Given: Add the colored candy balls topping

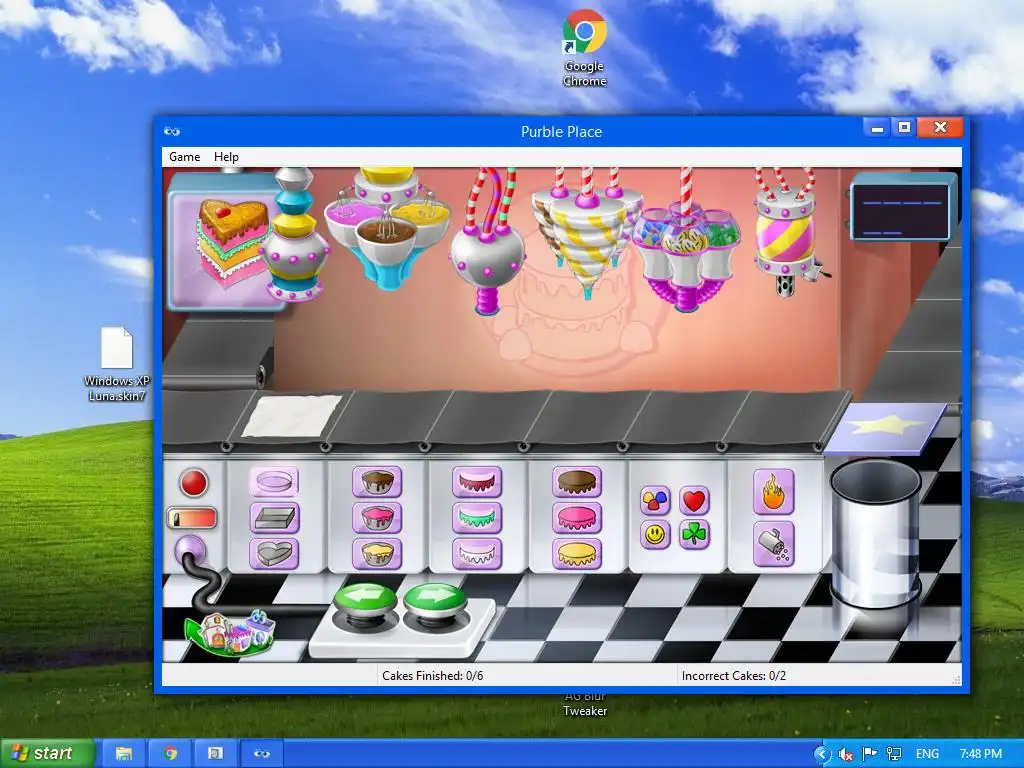Looking at the screenshot, I should (x=656, y=501).
